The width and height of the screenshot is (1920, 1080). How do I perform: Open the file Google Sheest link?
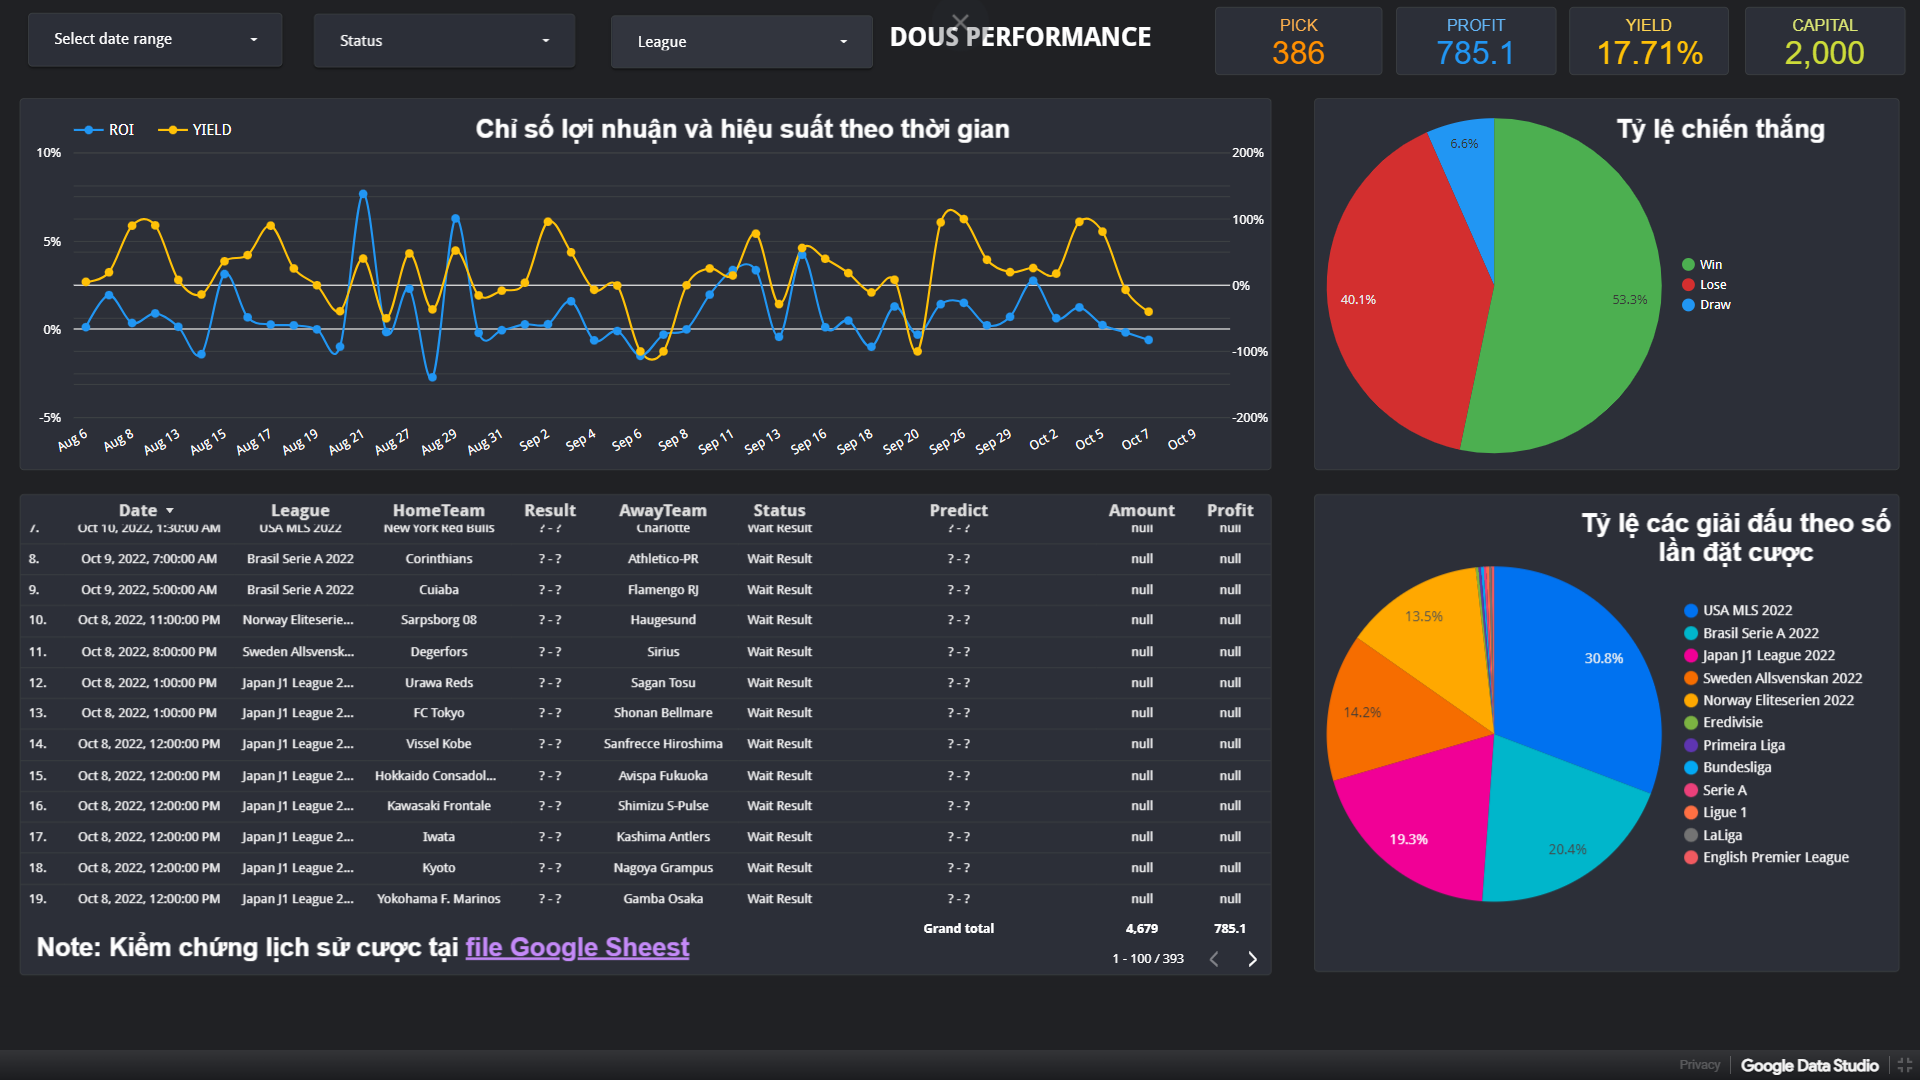tap(577, 947)
